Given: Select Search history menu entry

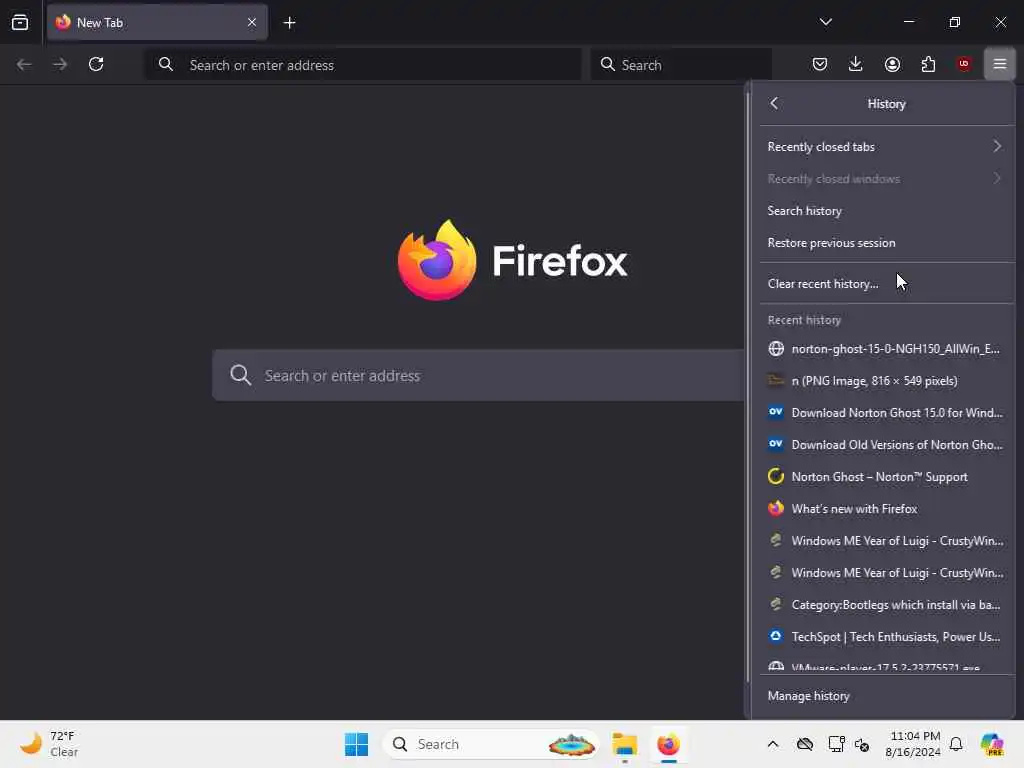Looking at the screenshot, I should pyautogui.click(x=886, y=211).
